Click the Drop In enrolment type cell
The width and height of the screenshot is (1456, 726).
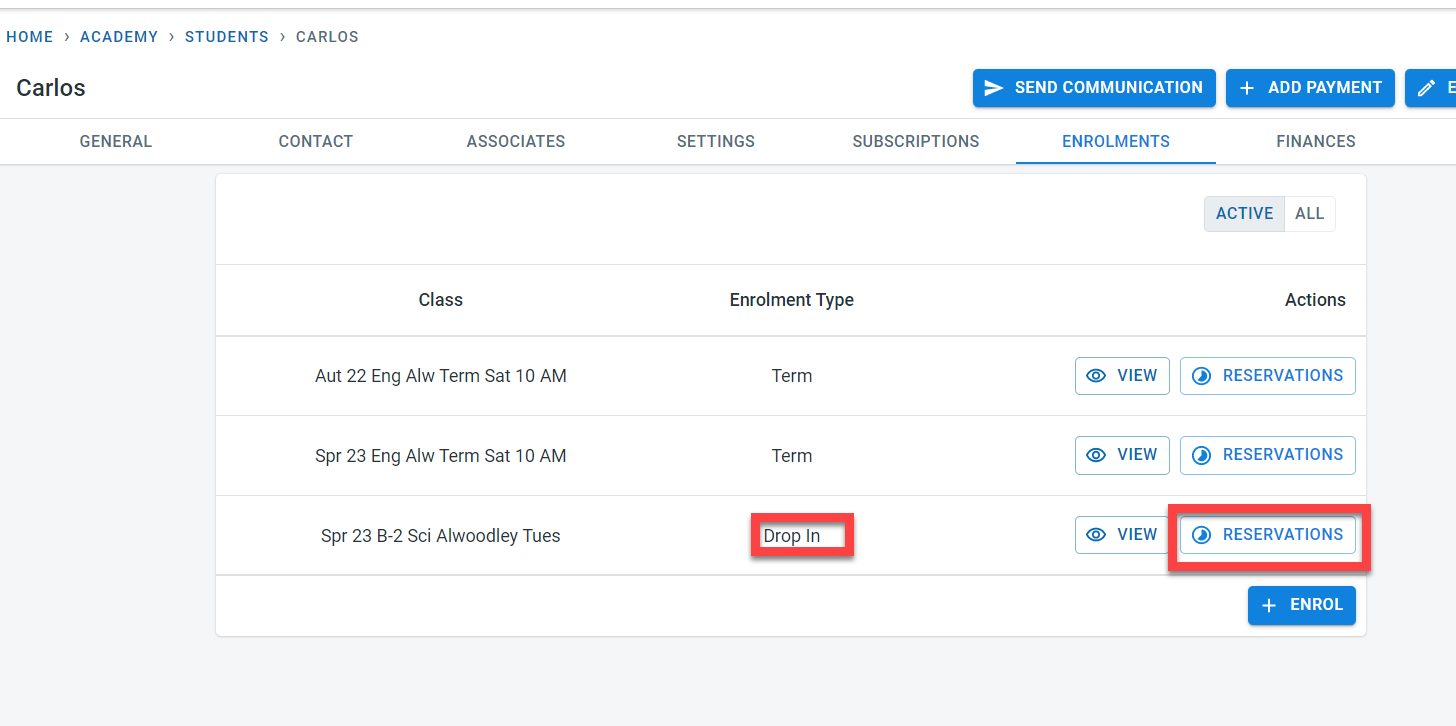792,536
